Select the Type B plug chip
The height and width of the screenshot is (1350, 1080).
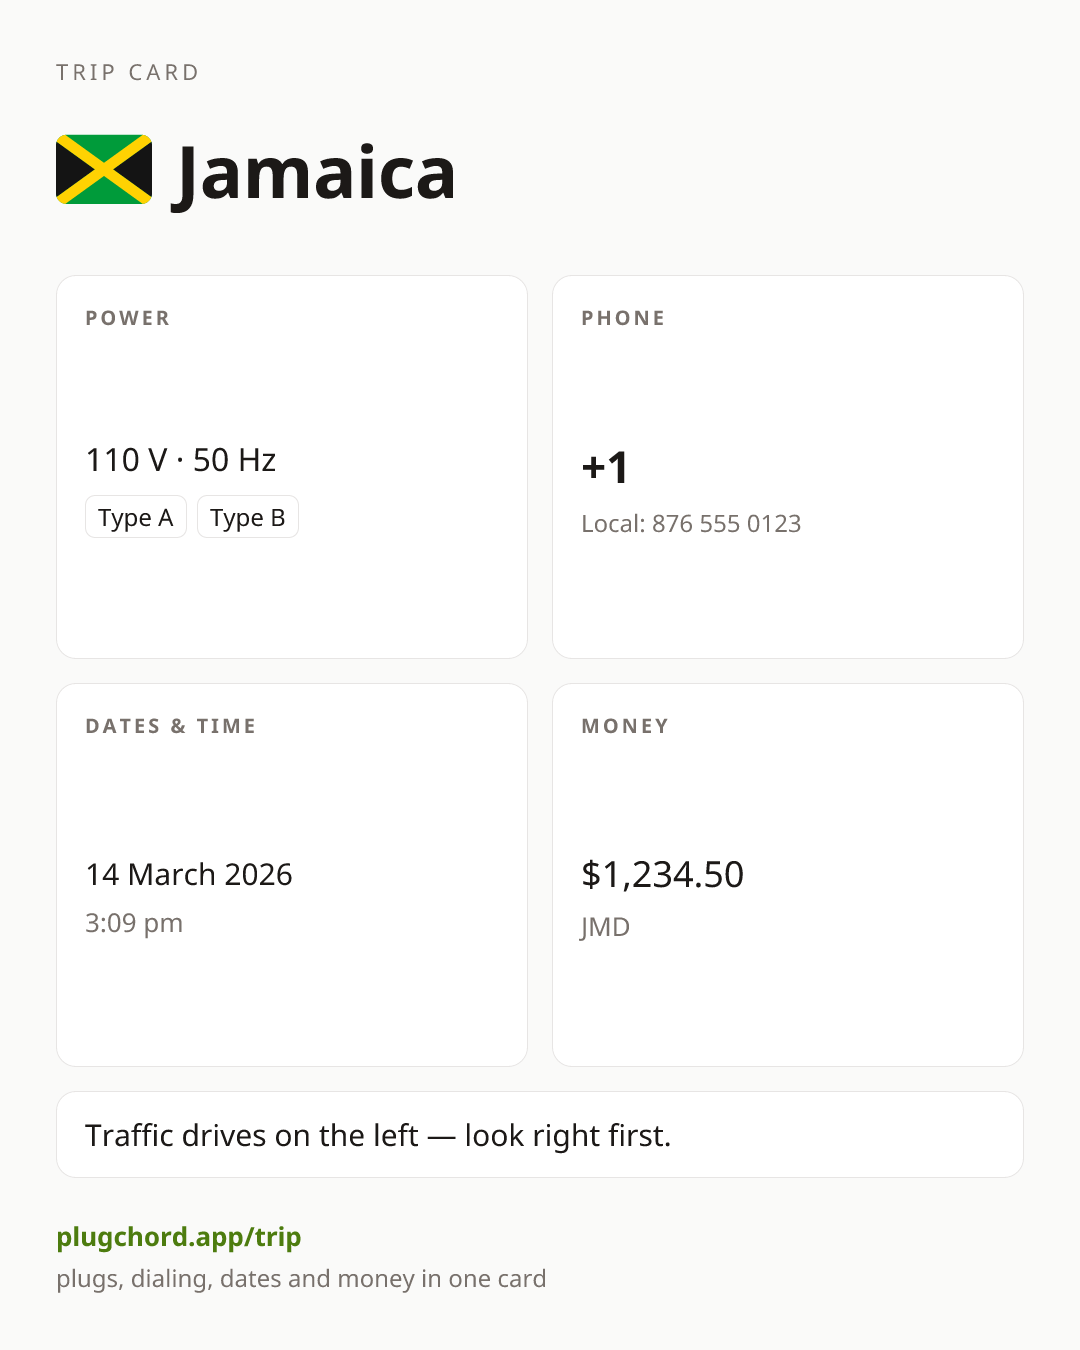[x=248, y=517]
